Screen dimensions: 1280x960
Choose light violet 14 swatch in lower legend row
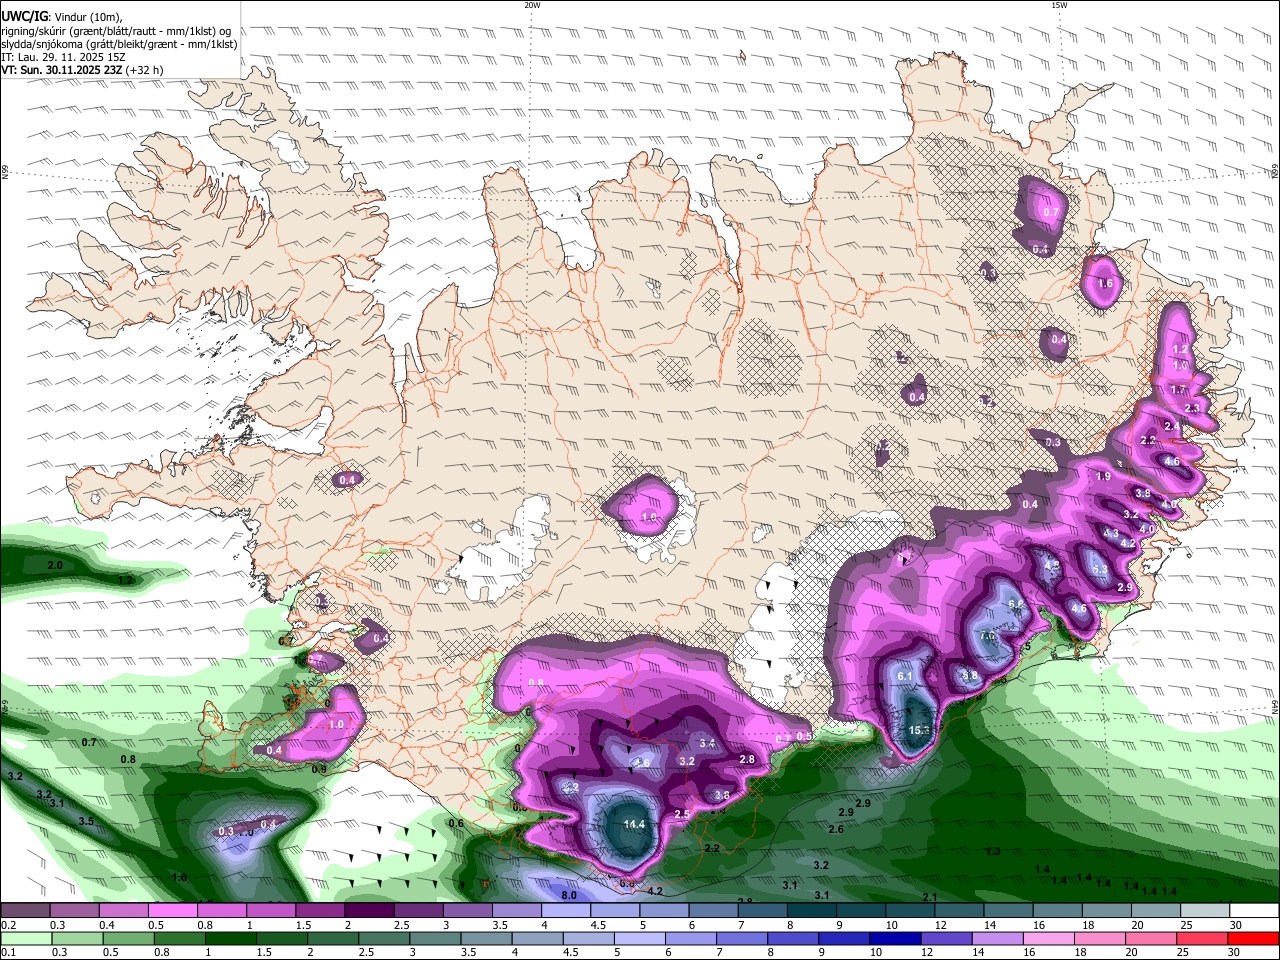click(1000, 938)
